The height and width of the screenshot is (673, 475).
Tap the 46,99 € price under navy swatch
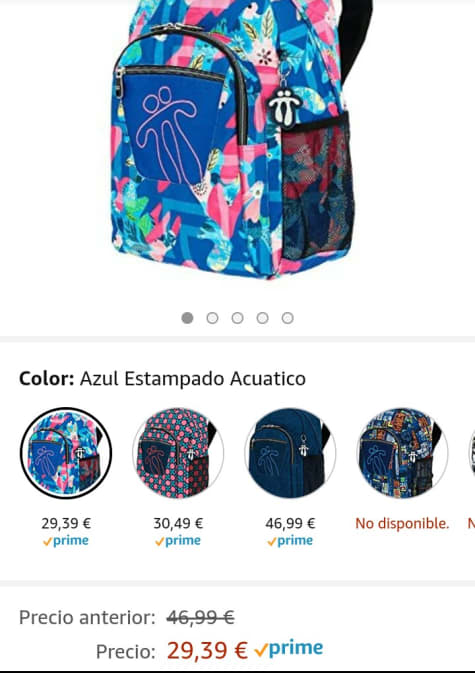pos(290,523)
